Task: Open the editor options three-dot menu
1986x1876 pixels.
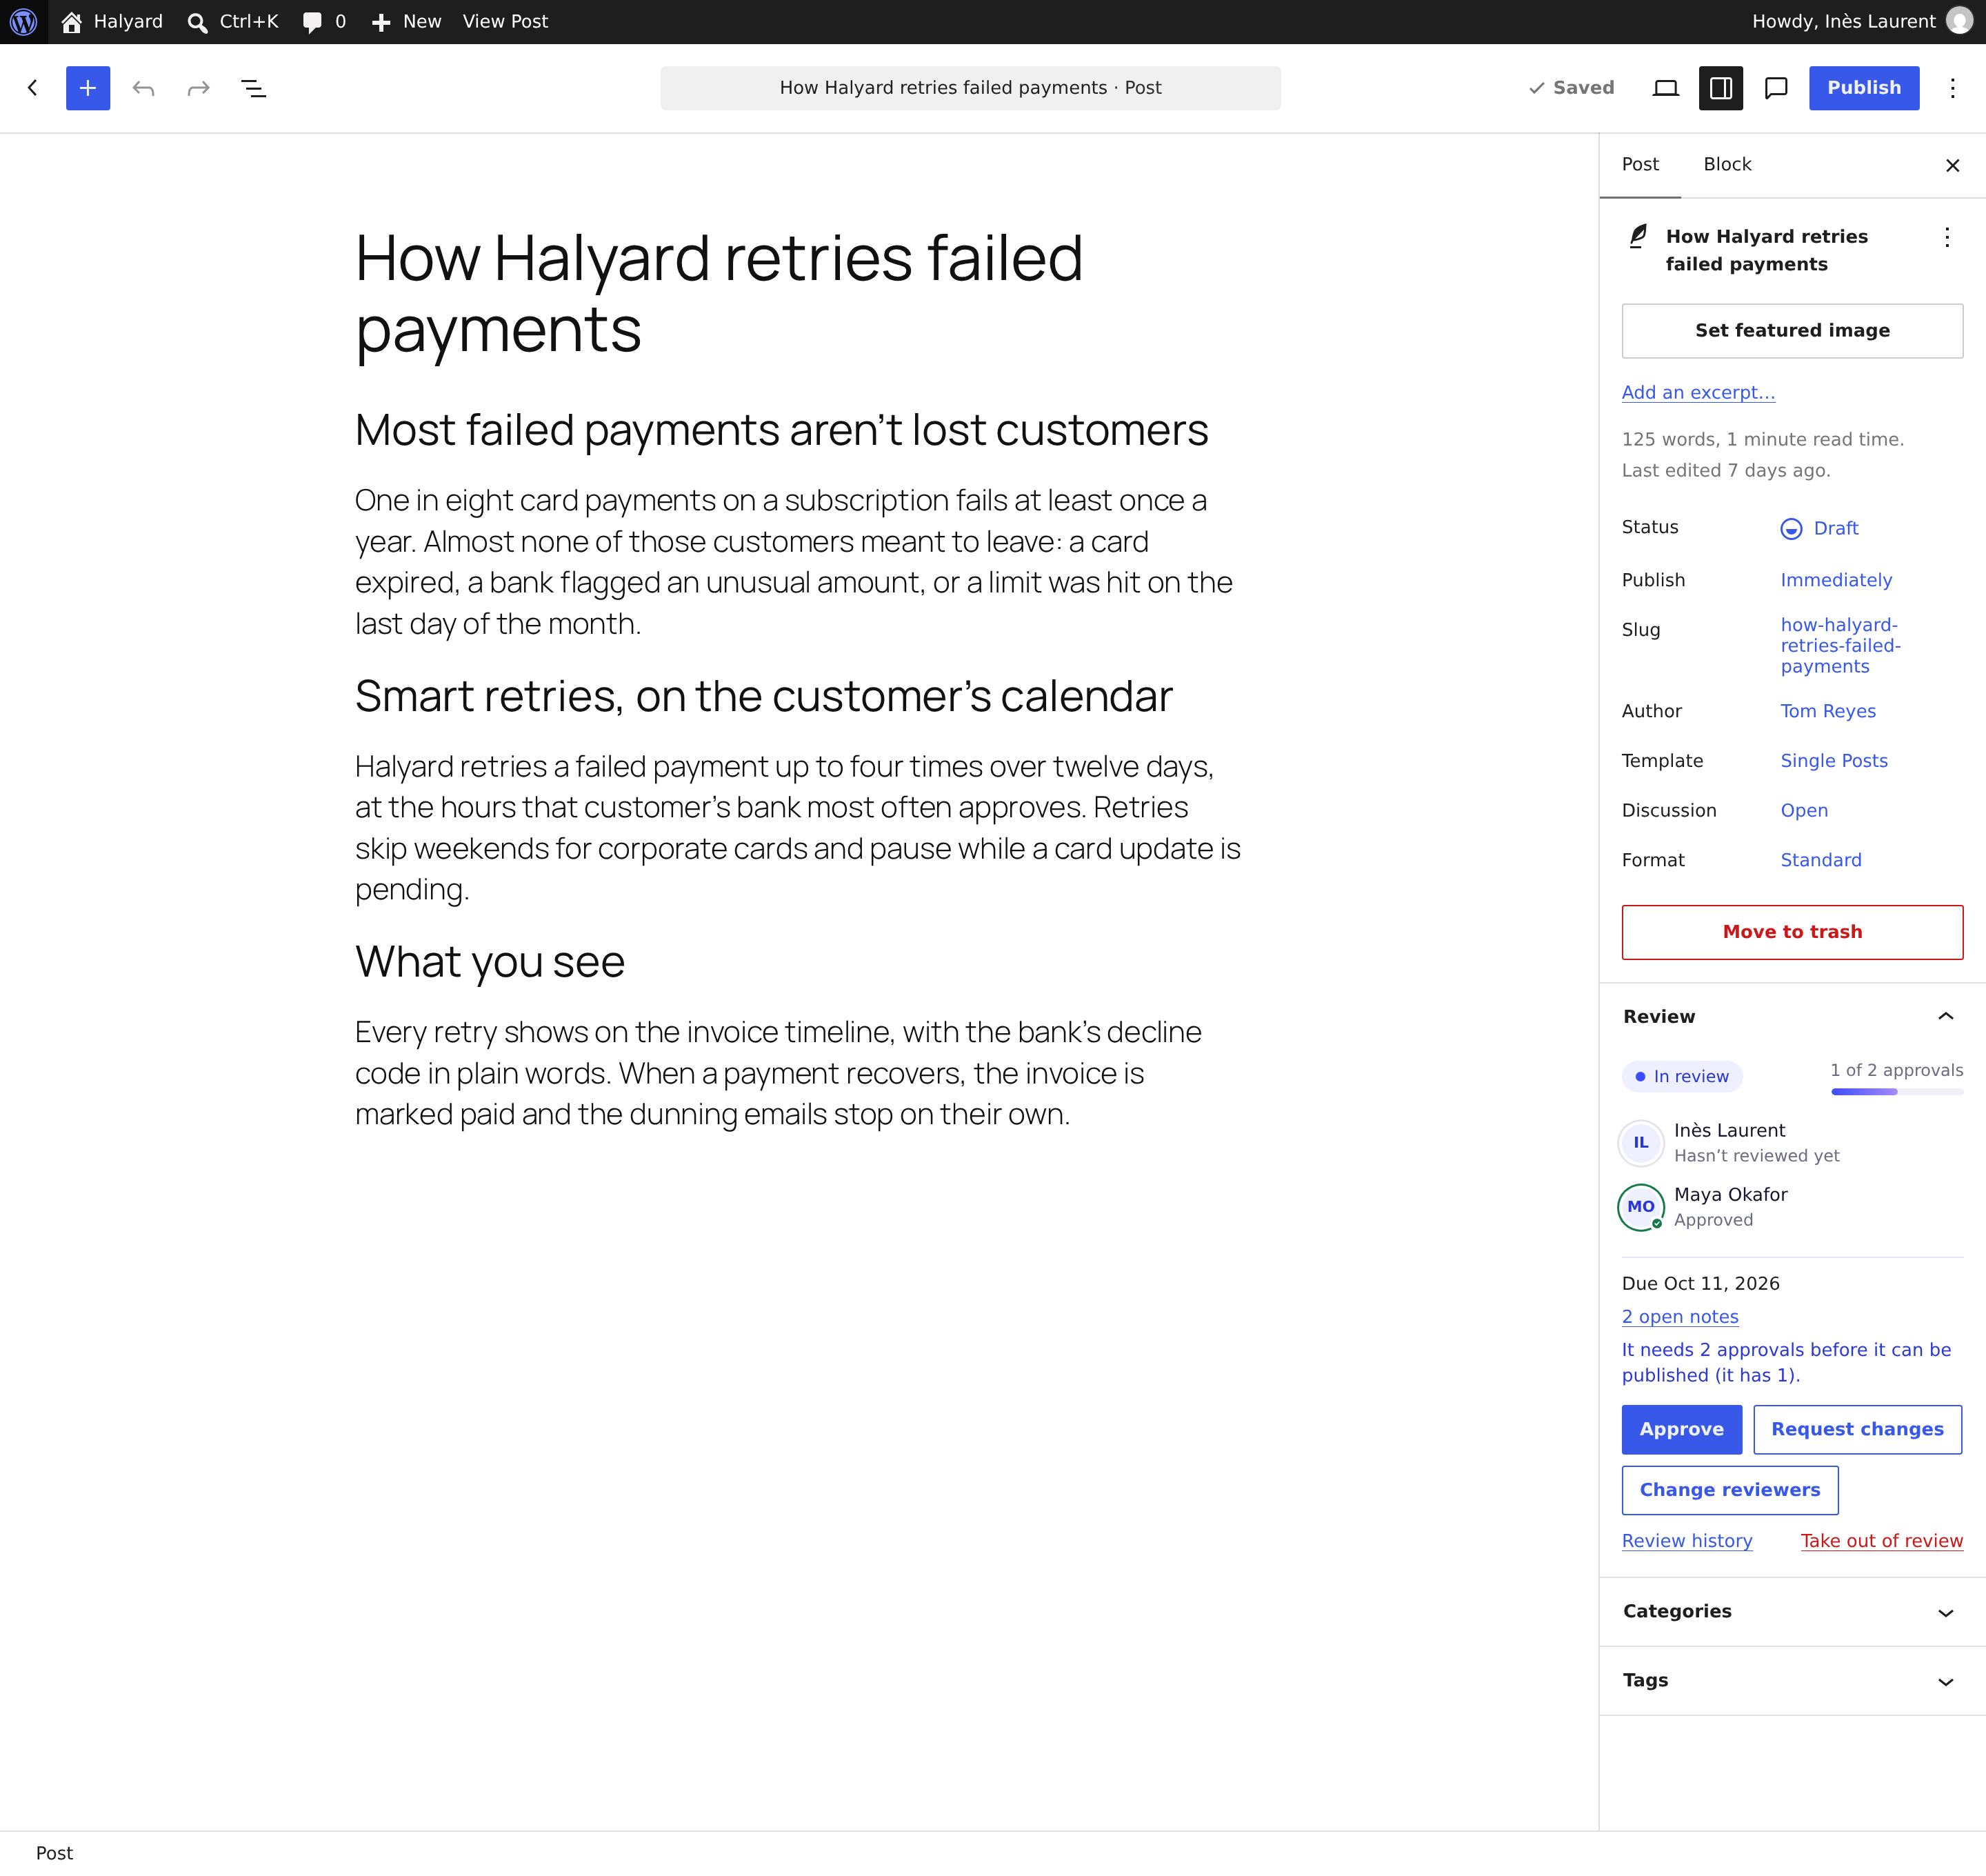Action: pyautogui.click(x=1952, y=88)
